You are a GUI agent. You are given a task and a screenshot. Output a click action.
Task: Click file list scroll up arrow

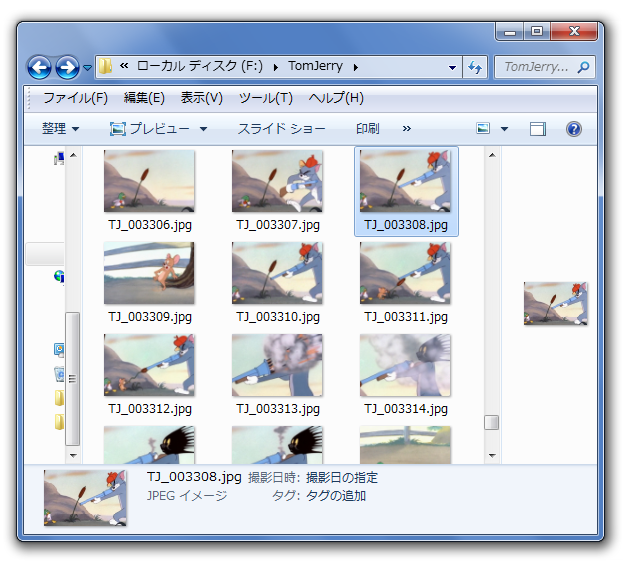point(492,155)
